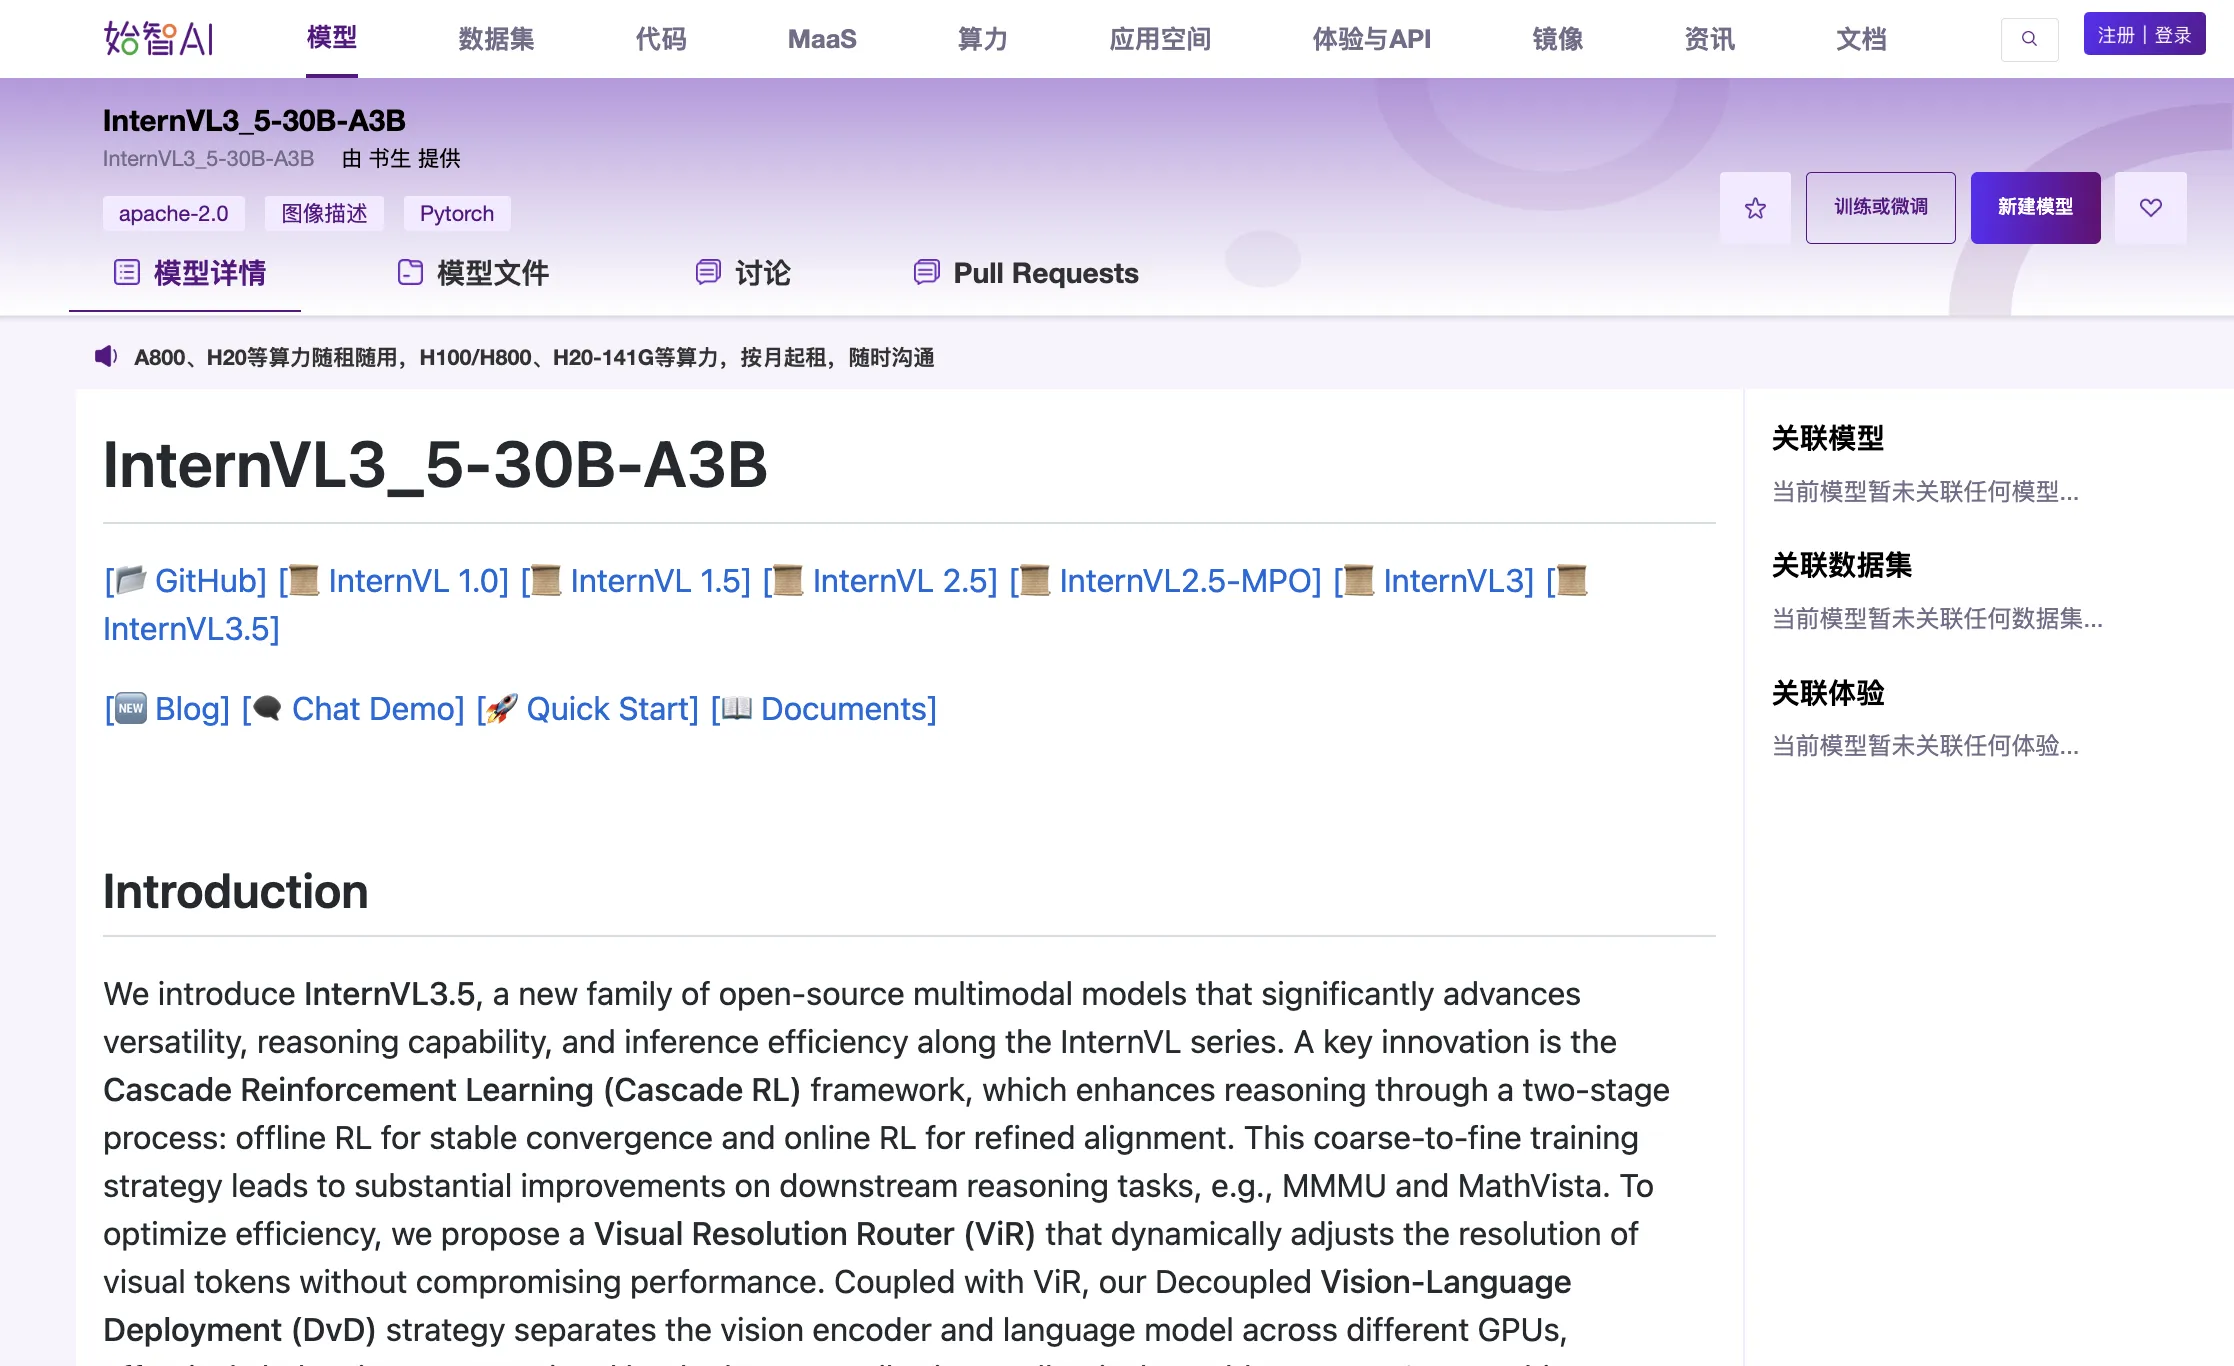Open the 体验与API navigation menu
The width and height of the screenshot is (2234, 1366).
pyautogui.click(x=1371, y=39)
